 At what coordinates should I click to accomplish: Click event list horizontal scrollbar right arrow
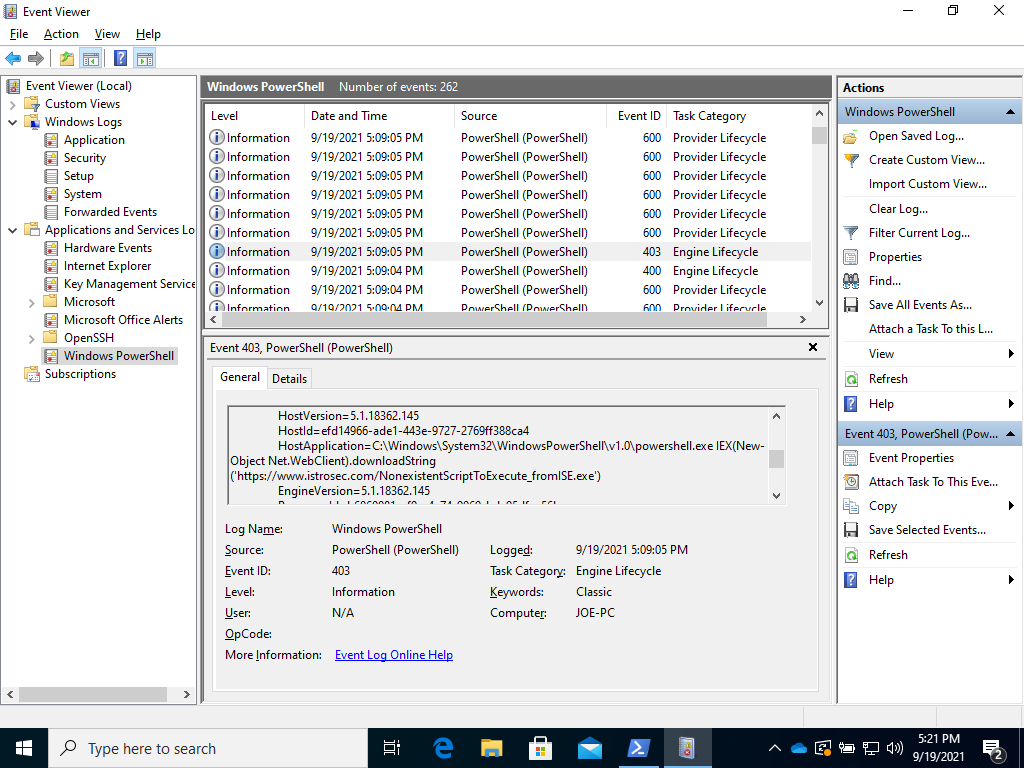click(x=803, y=319)
